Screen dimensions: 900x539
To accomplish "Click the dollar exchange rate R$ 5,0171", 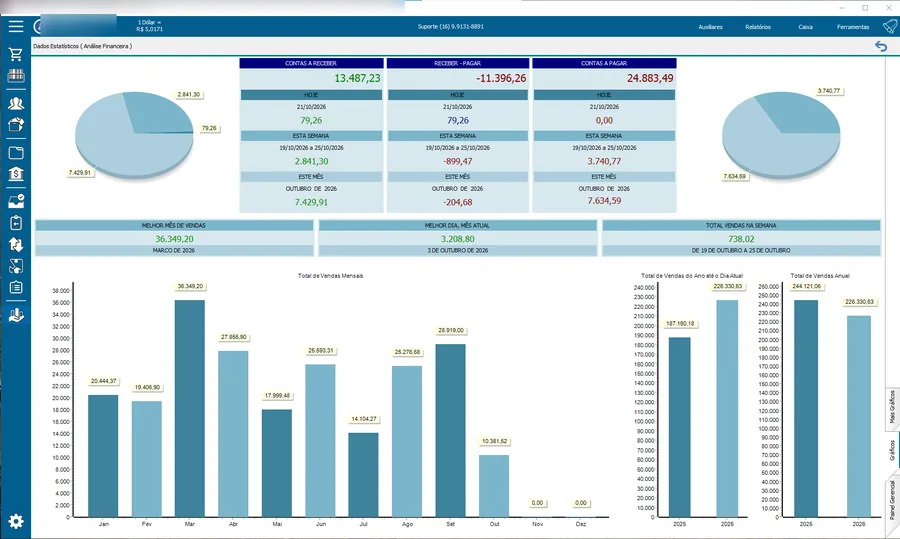I will coord(149,29).
